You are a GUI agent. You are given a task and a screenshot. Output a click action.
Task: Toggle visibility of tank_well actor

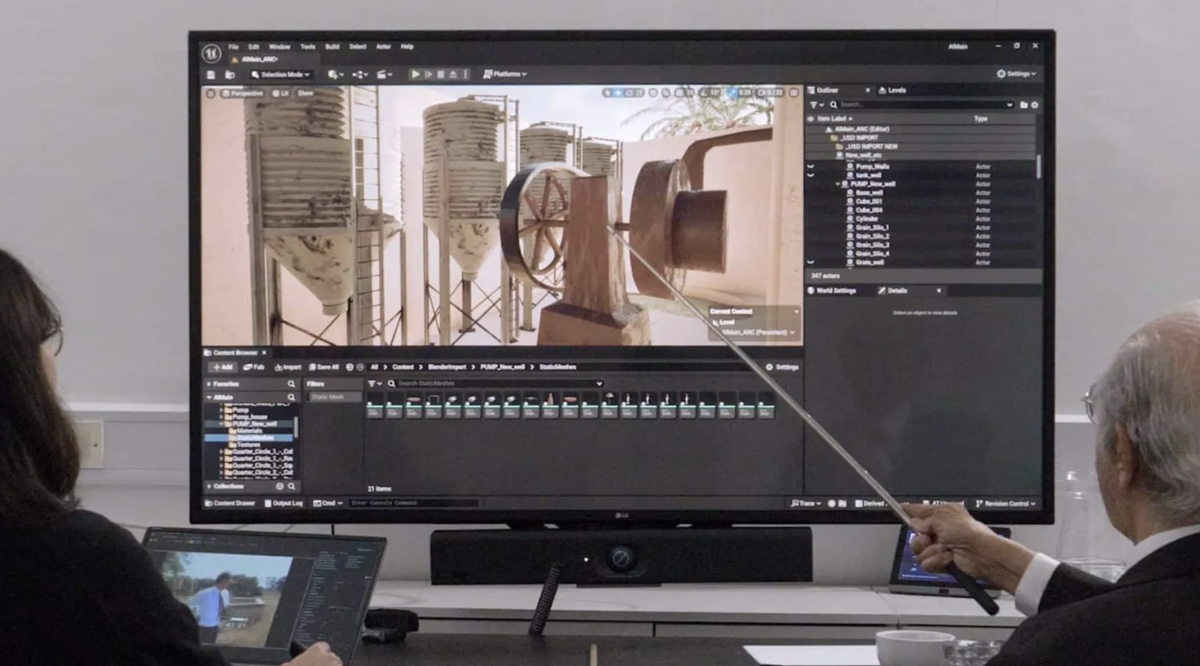click(x=811, y=175)
